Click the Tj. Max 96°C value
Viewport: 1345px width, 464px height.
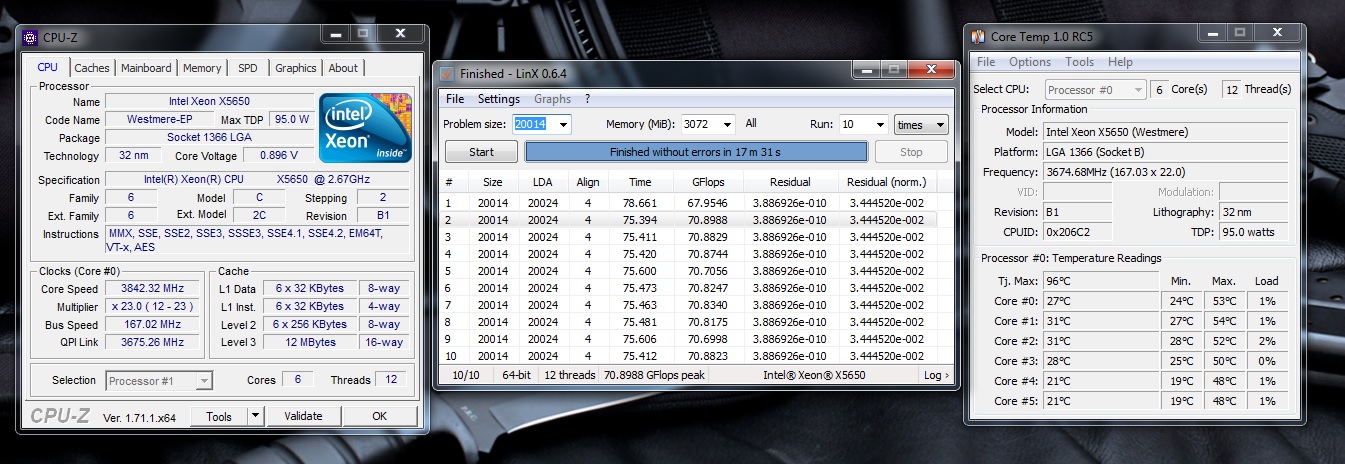pyautogui.click(x=1100, y=281)
